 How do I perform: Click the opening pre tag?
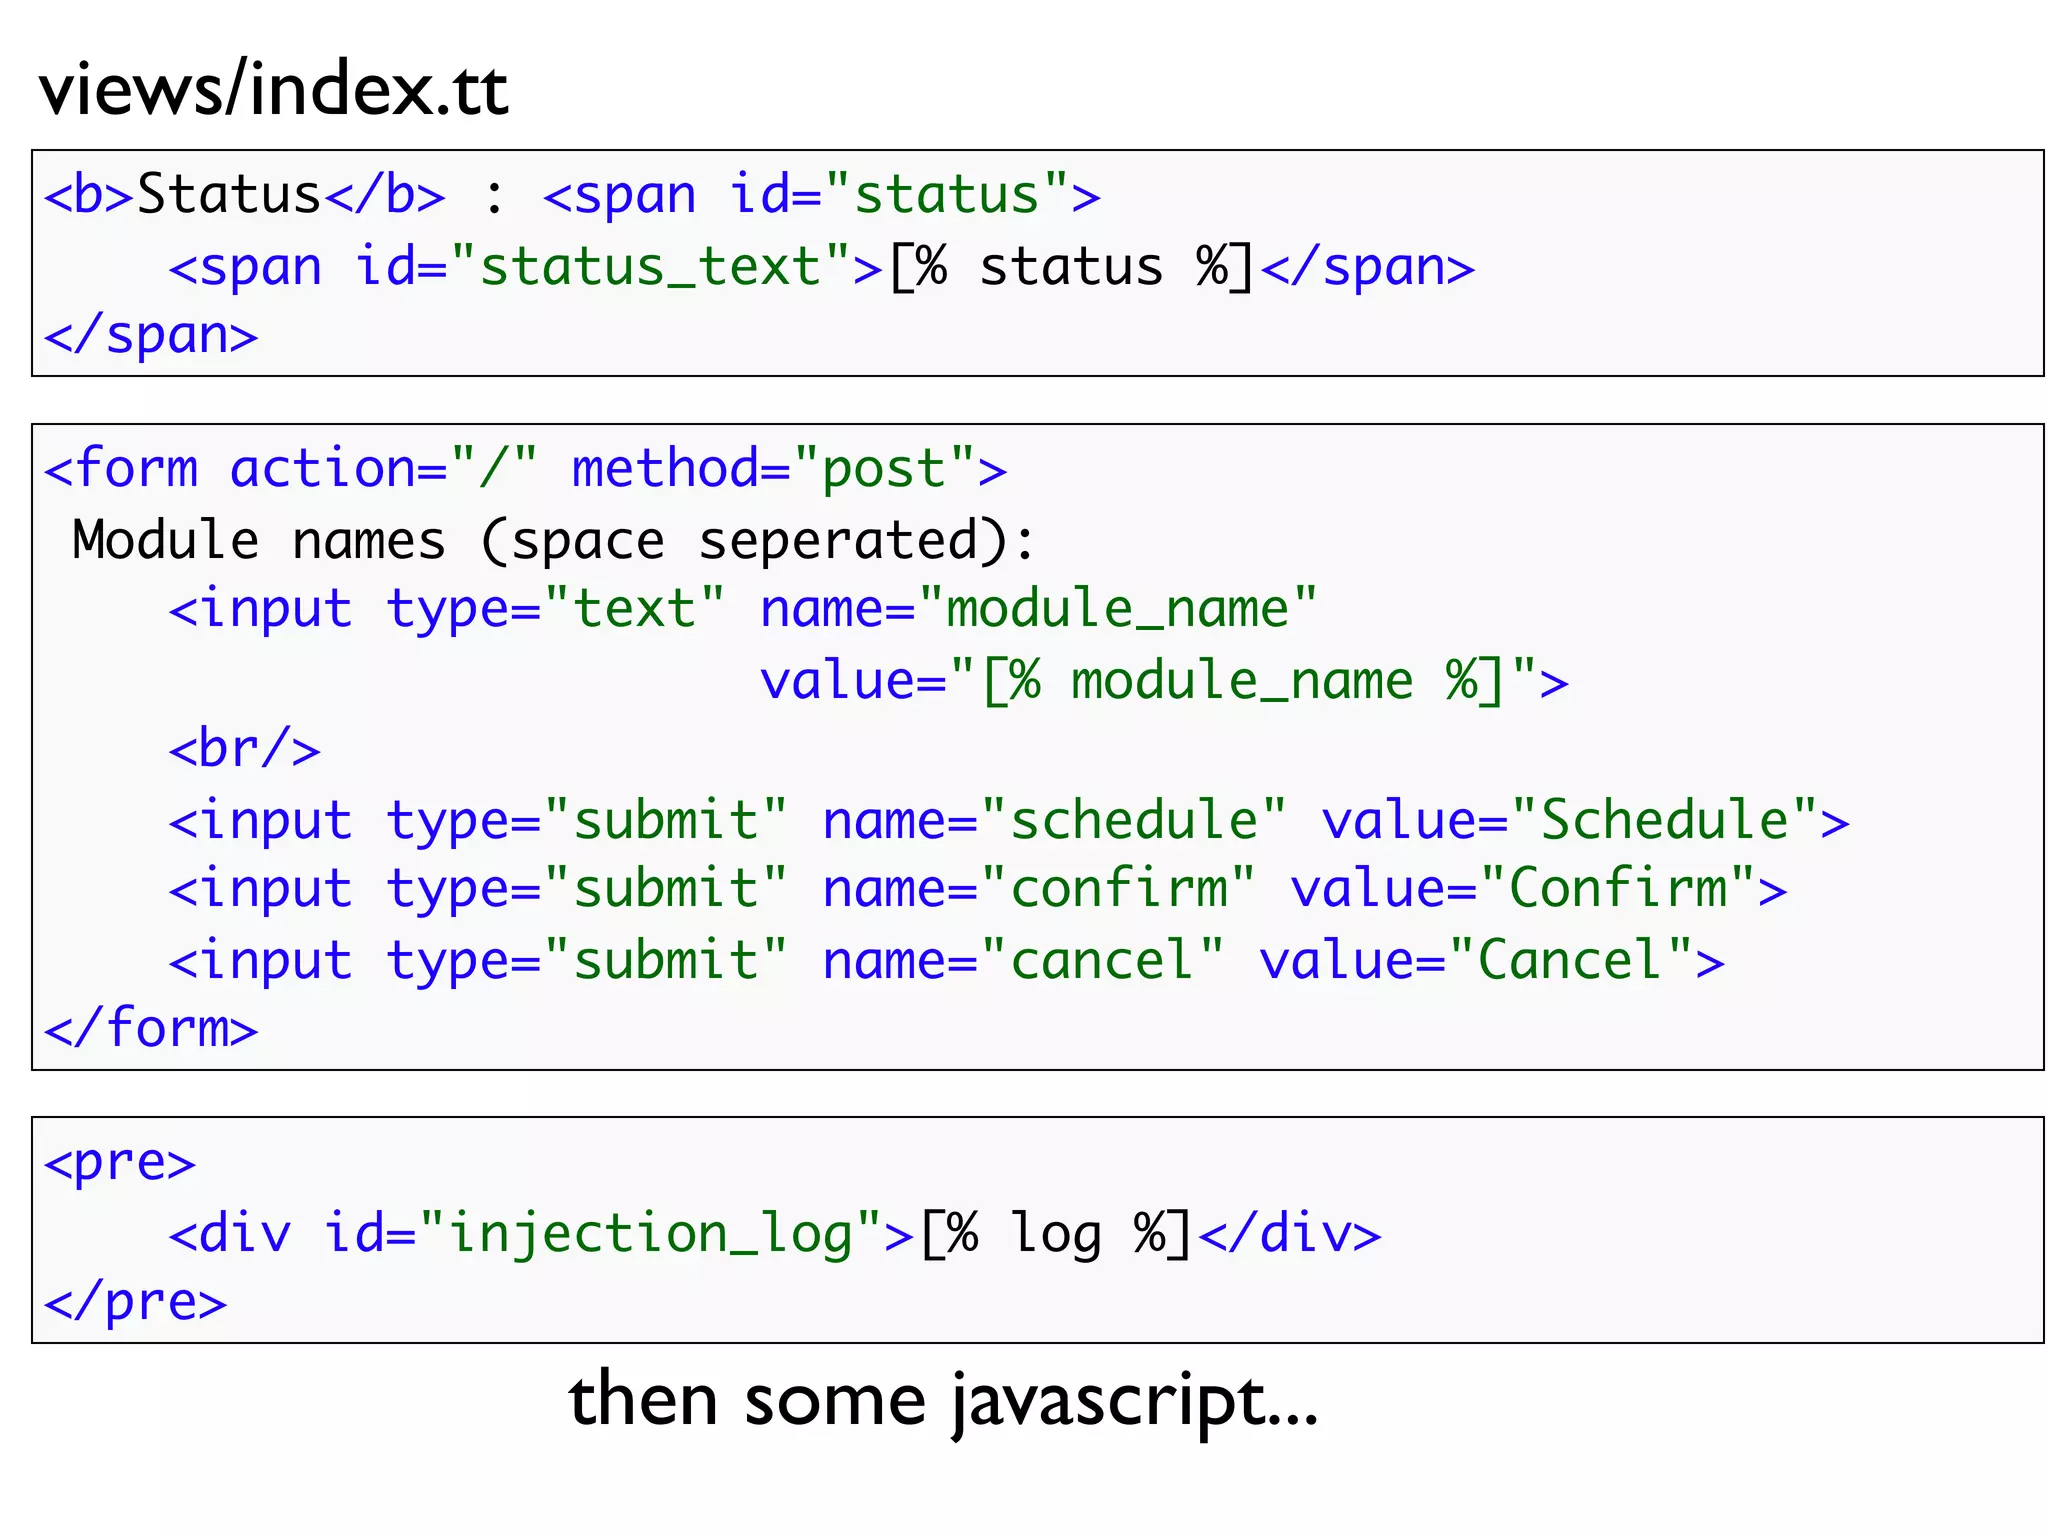[x=119, y=1162]
